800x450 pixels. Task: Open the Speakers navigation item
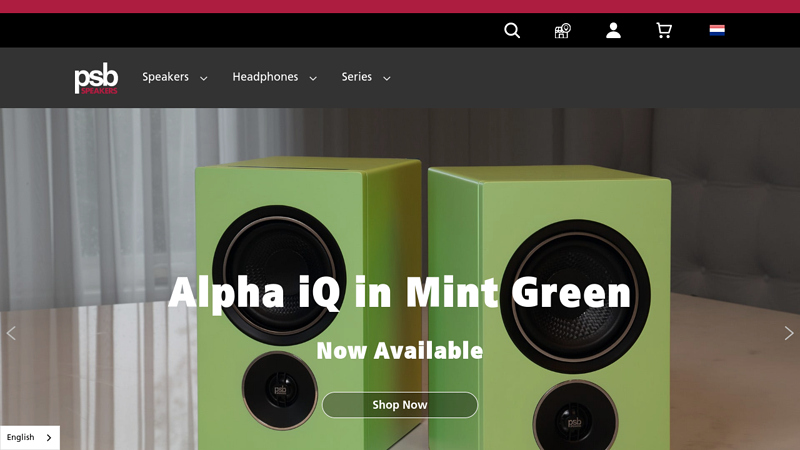tap(165, 77)
